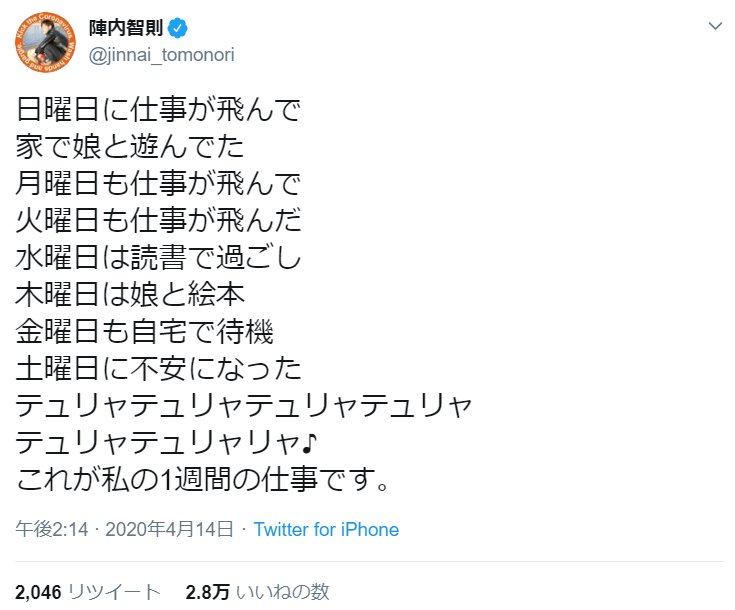Open the 陣内智則 display name link
This screenshot has width=735, height=610.
[x=125, y=23]
